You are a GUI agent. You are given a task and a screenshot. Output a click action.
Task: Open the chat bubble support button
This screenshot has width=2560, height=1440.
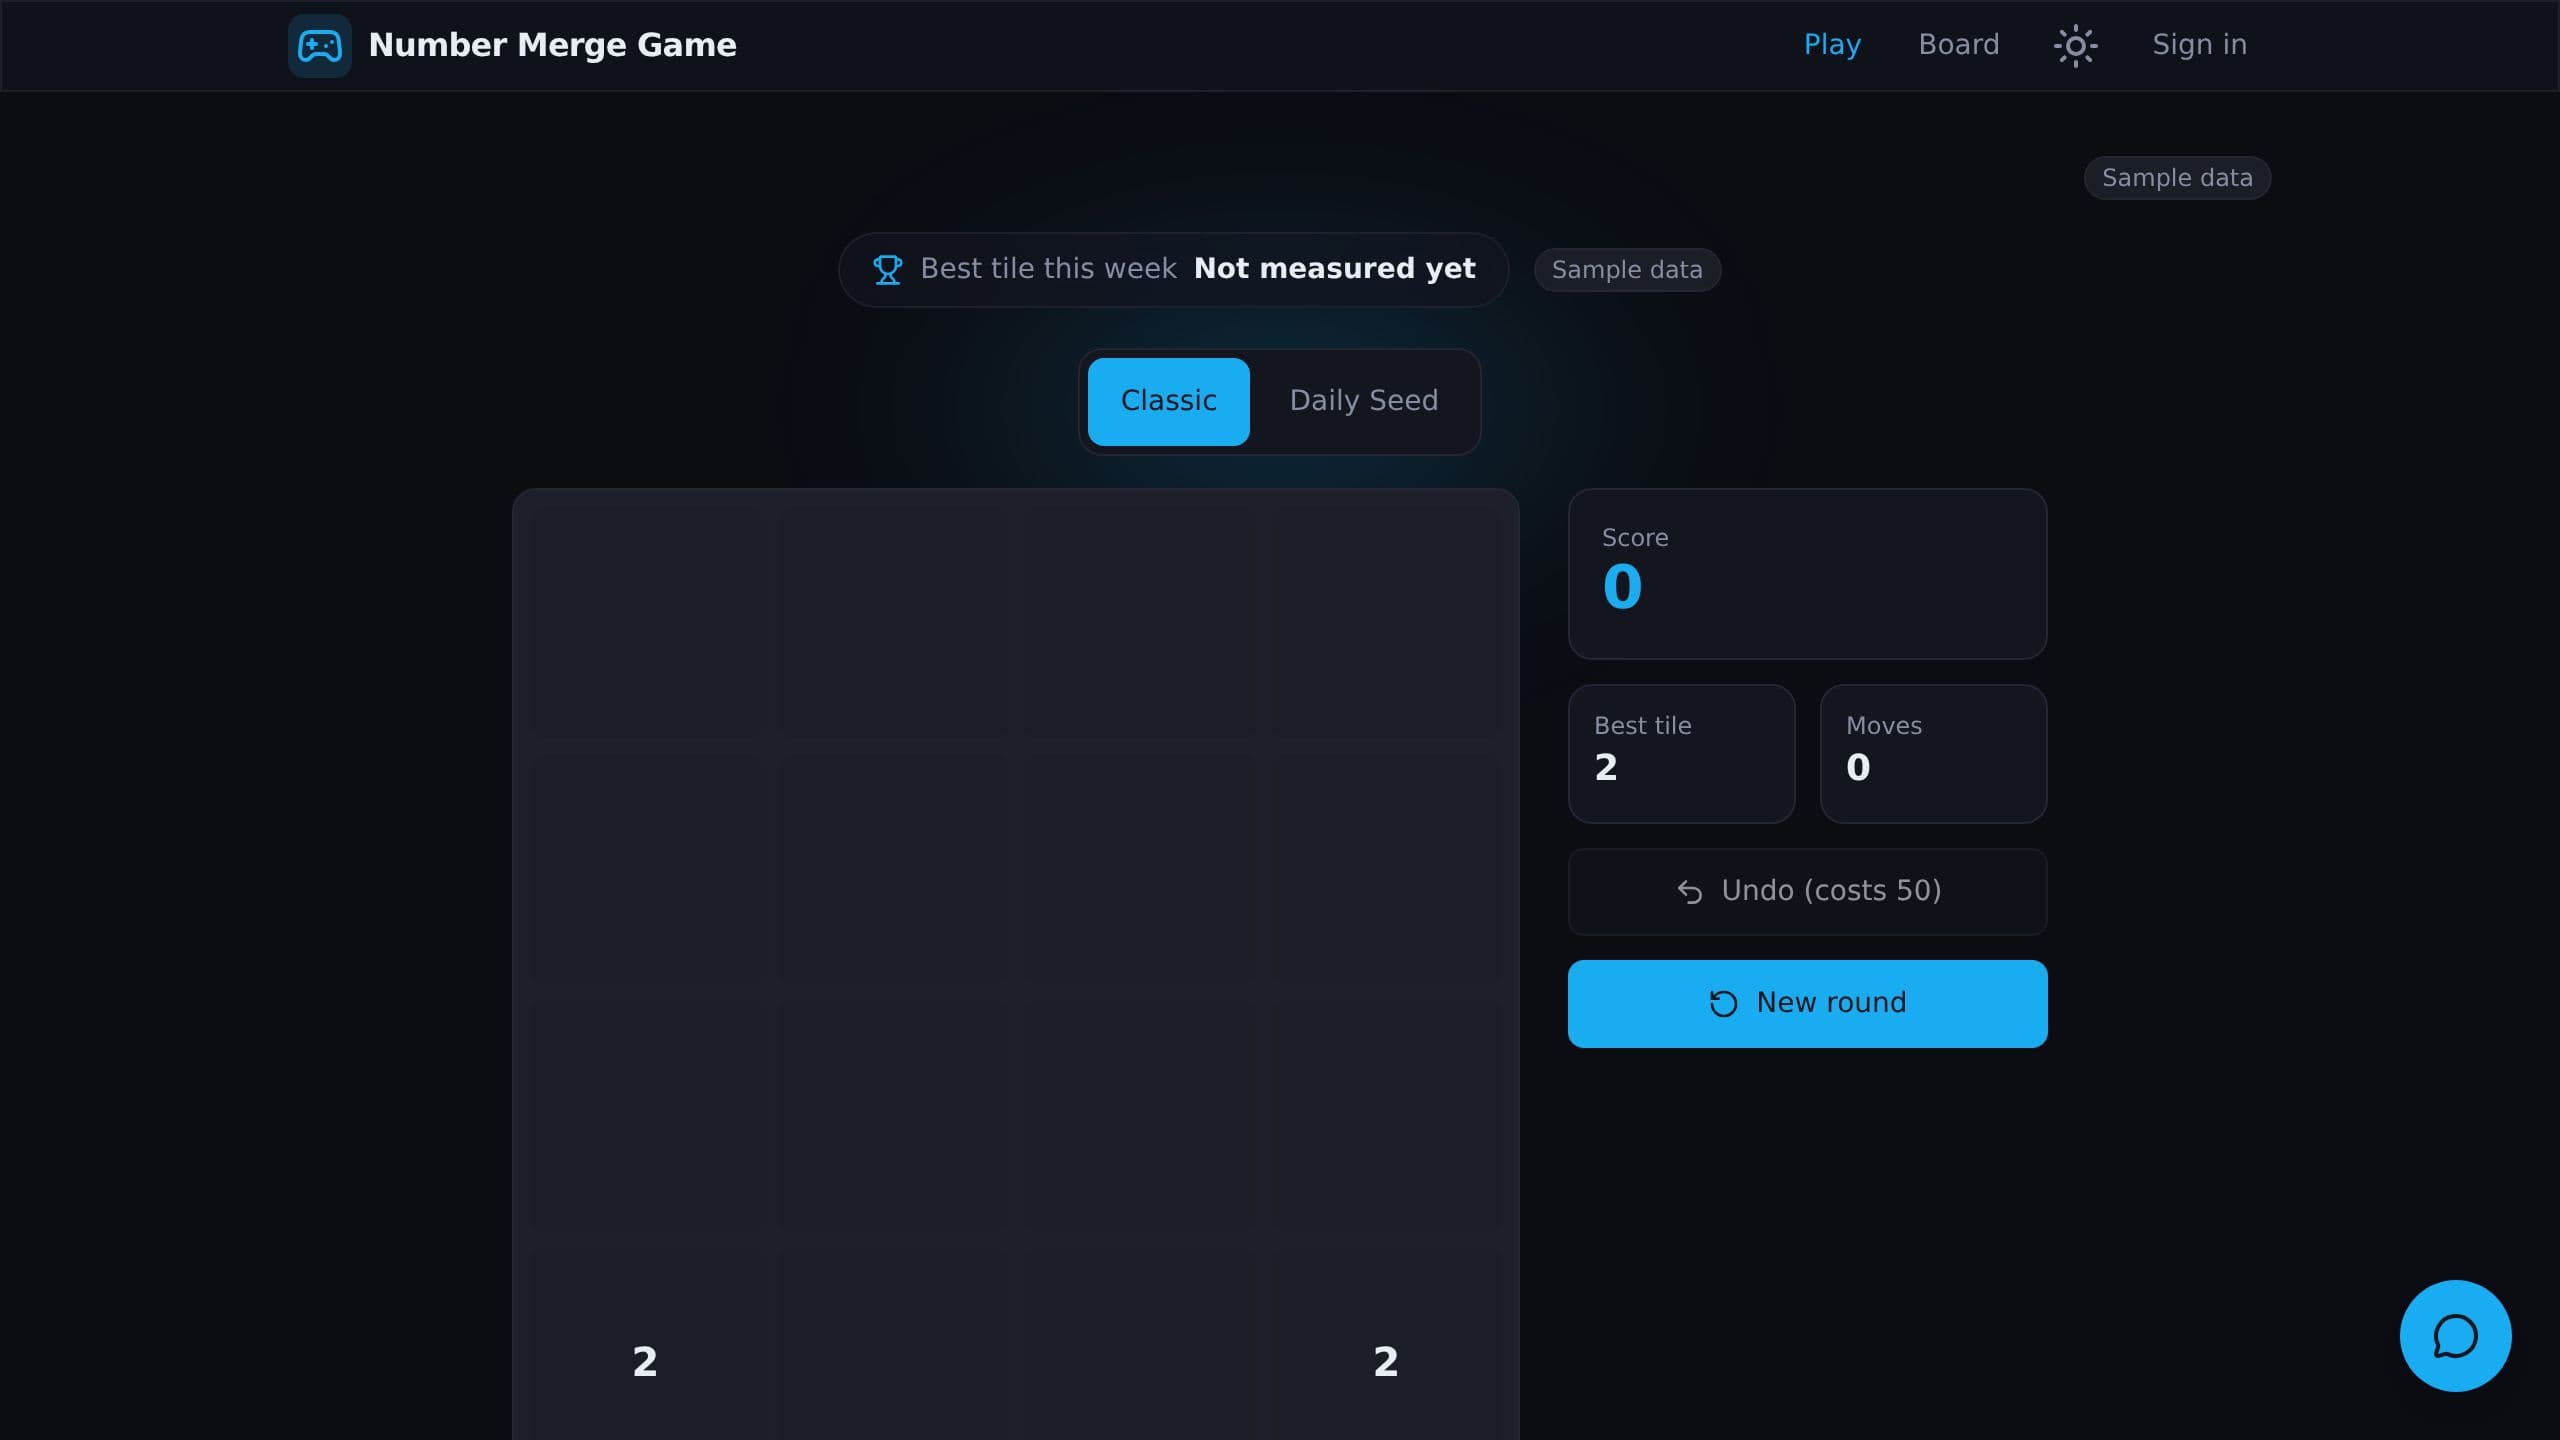pos(2455,1335)
